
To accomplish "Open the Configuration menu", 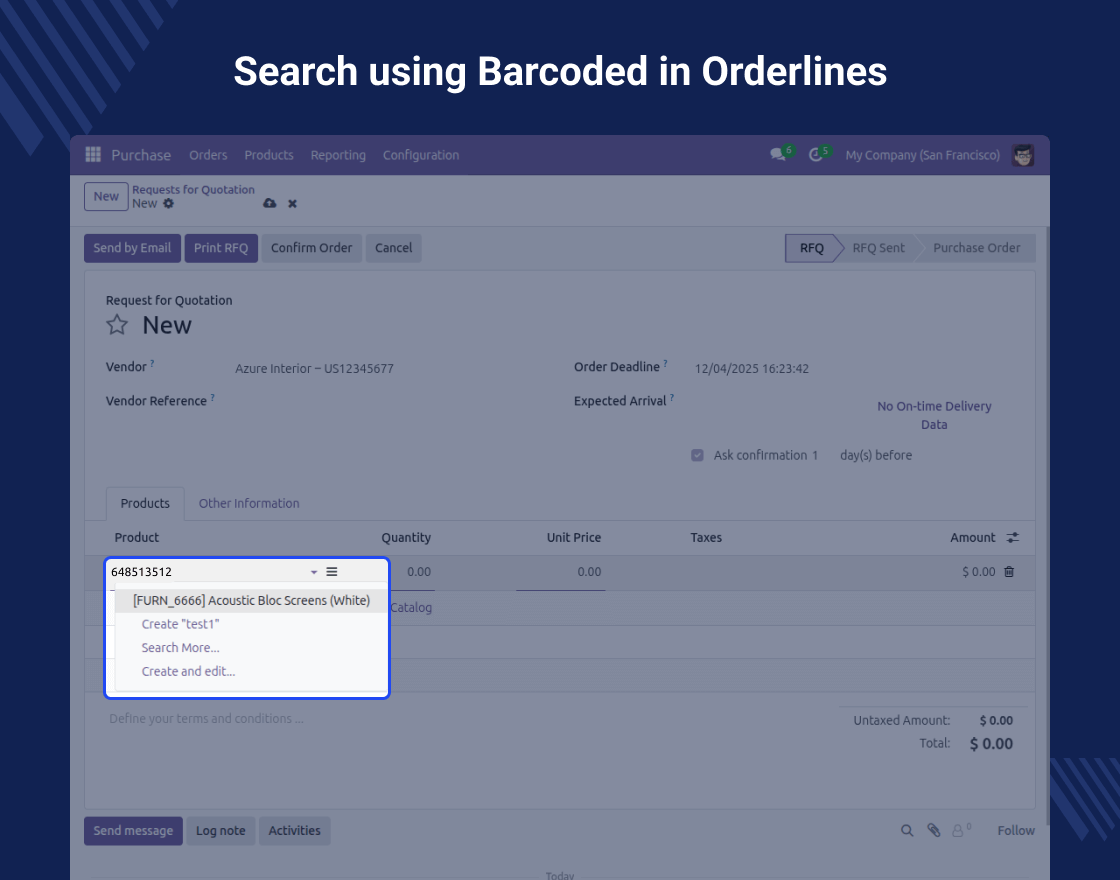I will [421, 155].
